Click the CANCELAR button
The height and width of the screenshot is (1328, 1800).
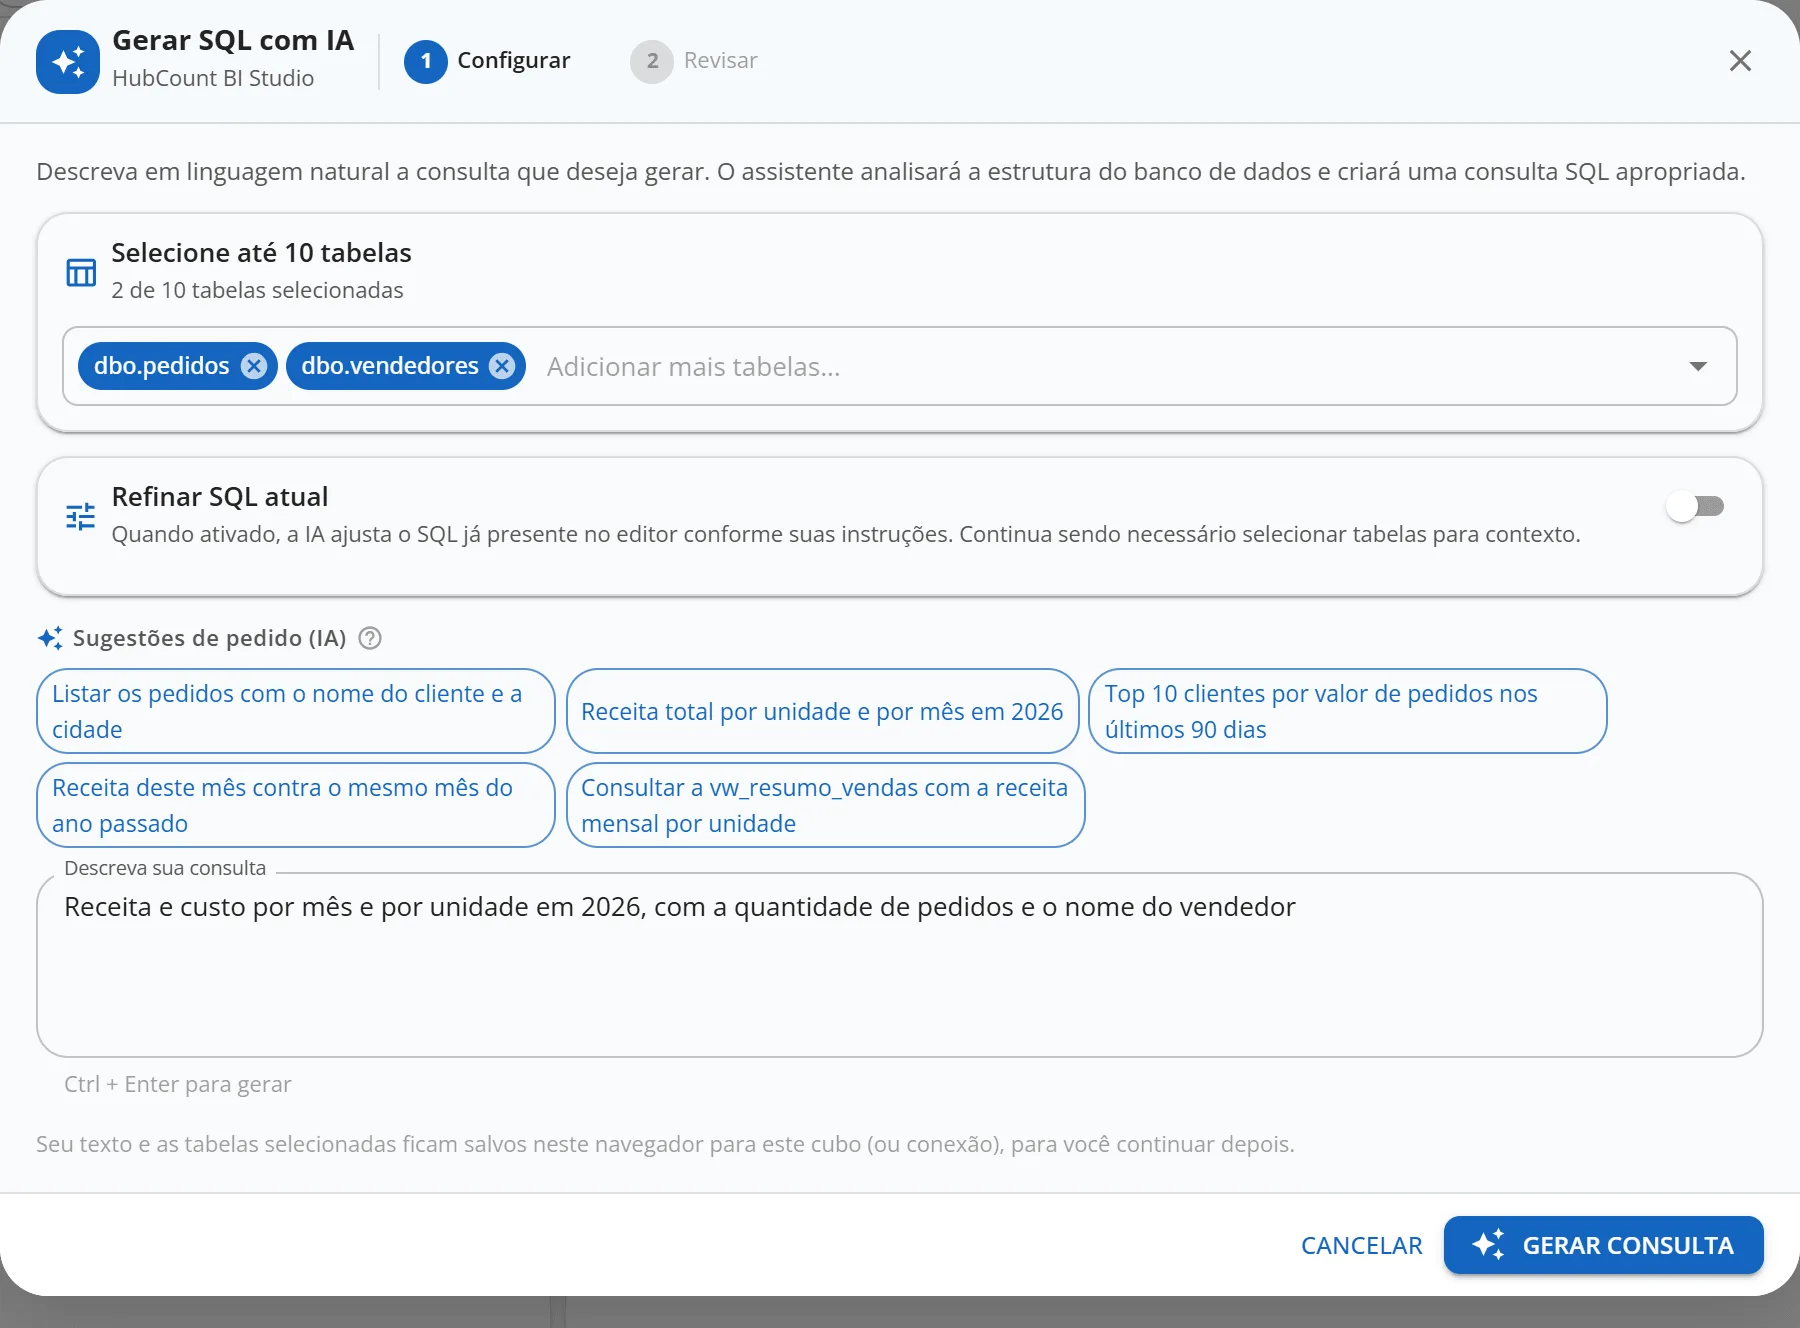(x=1361, y=1245)
